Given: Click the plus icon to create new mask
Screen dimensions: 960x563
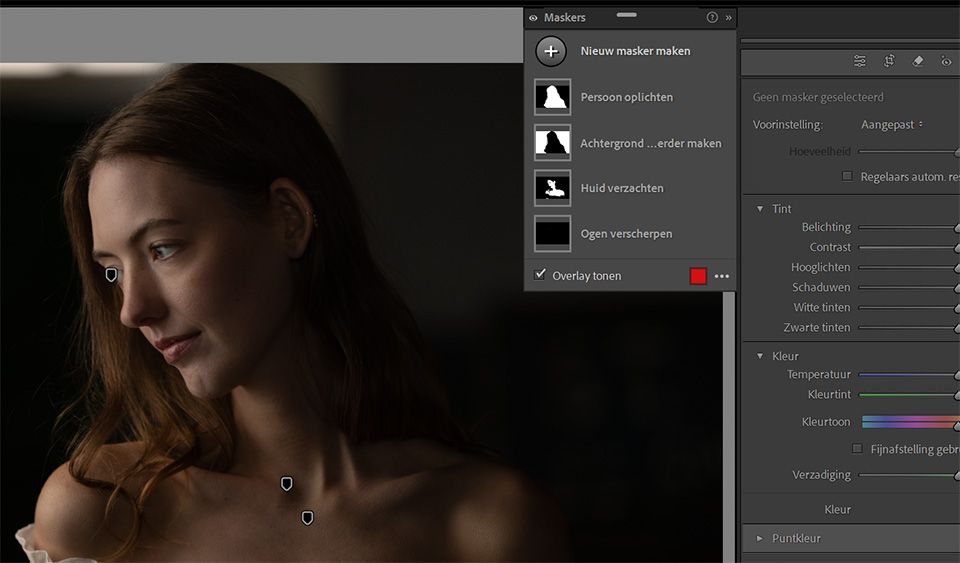Looking at the screenshot, I should tap(551, 51).
